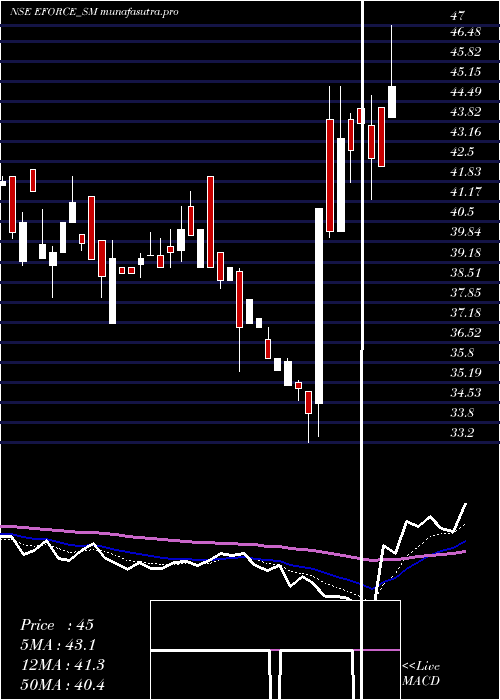Screen dimensions: 500x700
Task: Click the 45.15 price axis label
Action: [466, 71]
